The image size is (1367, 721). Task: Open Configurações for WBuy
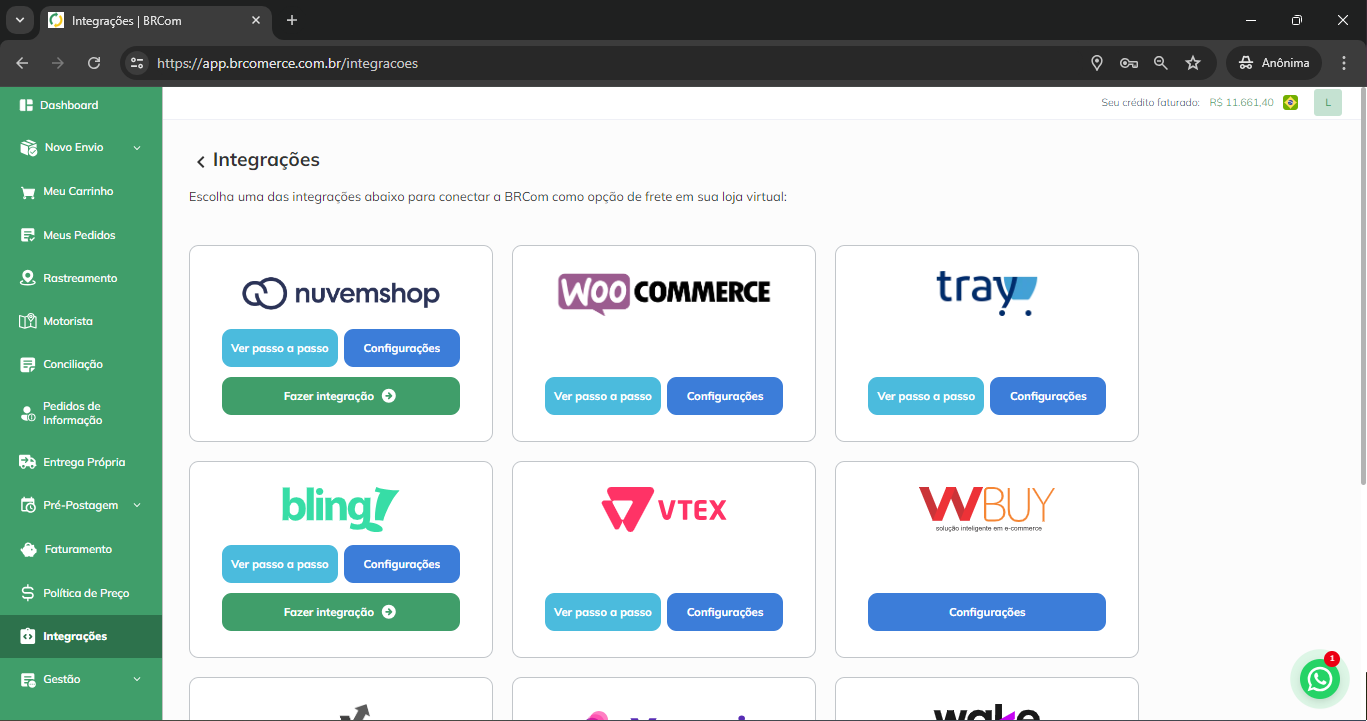986,612
